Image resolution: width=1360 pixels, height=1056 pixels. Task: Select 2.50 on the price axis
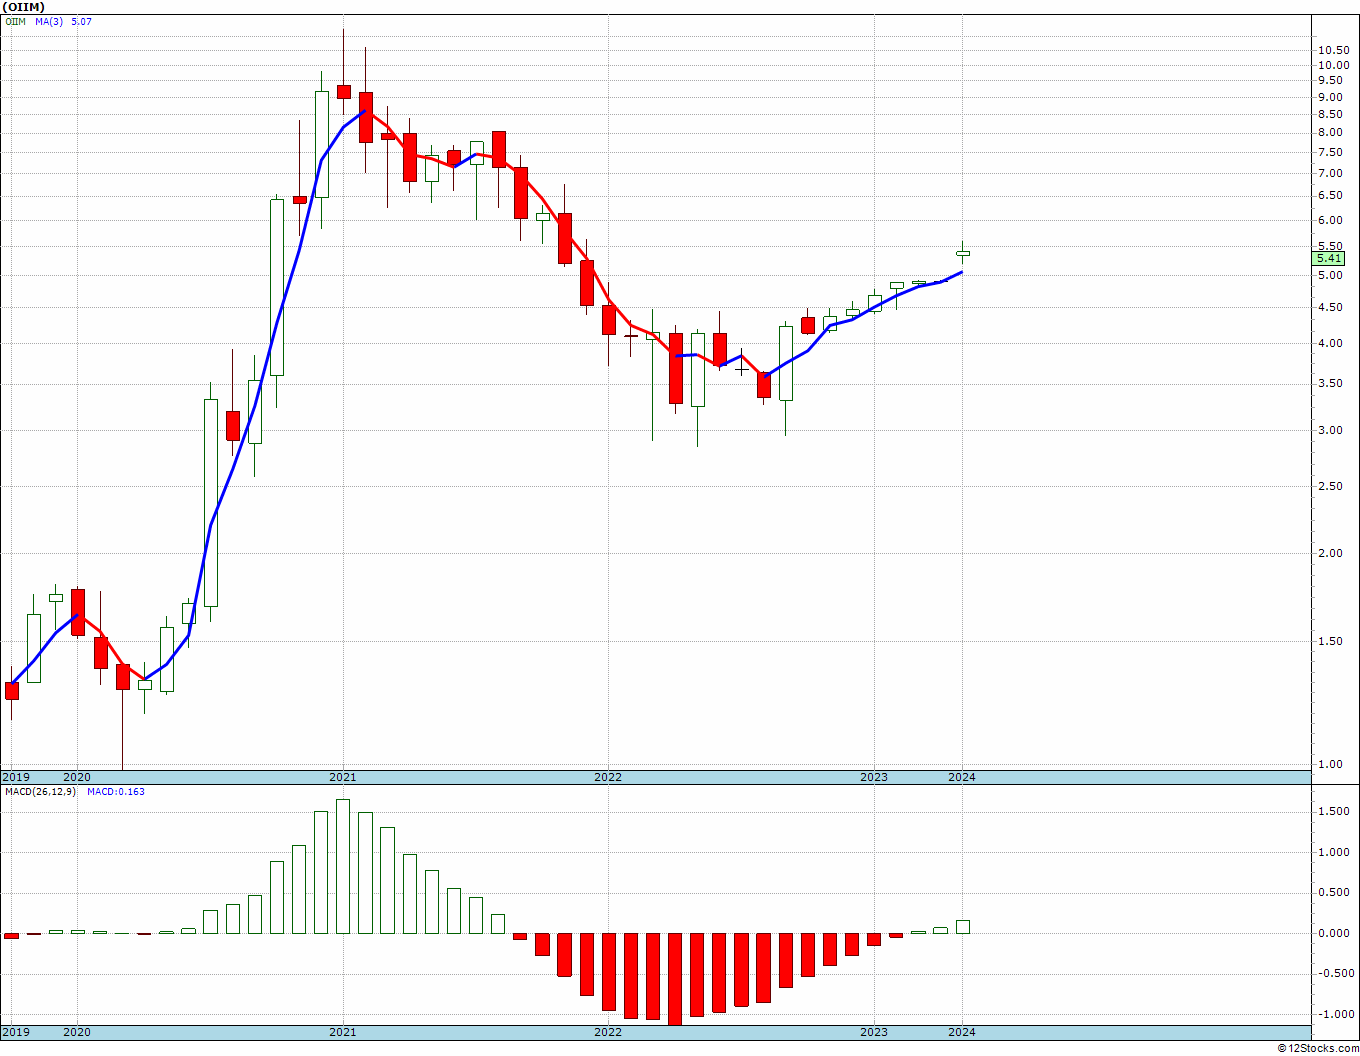tap(1329, 486)
